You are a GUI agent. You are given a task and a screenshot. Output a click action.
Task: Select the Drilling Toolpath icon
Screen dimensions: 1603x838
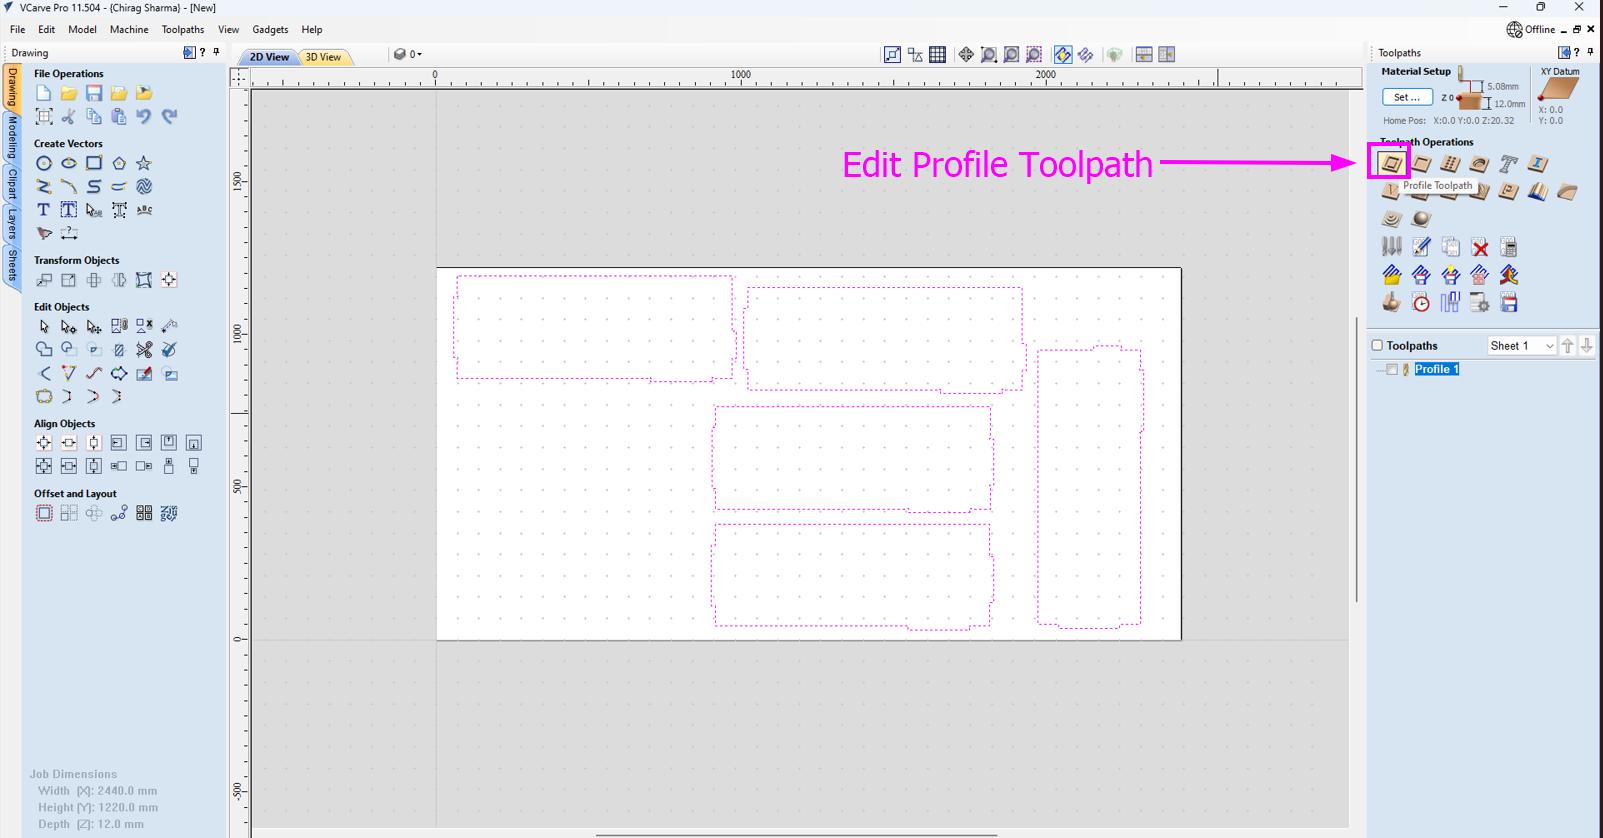(1450, 164)
